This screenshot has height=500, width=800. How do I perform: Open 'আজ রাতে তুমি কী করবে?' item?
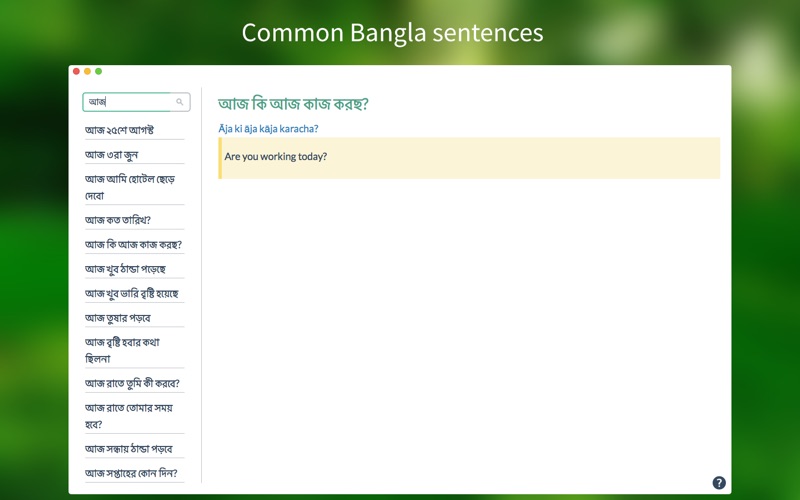point(132,383)
